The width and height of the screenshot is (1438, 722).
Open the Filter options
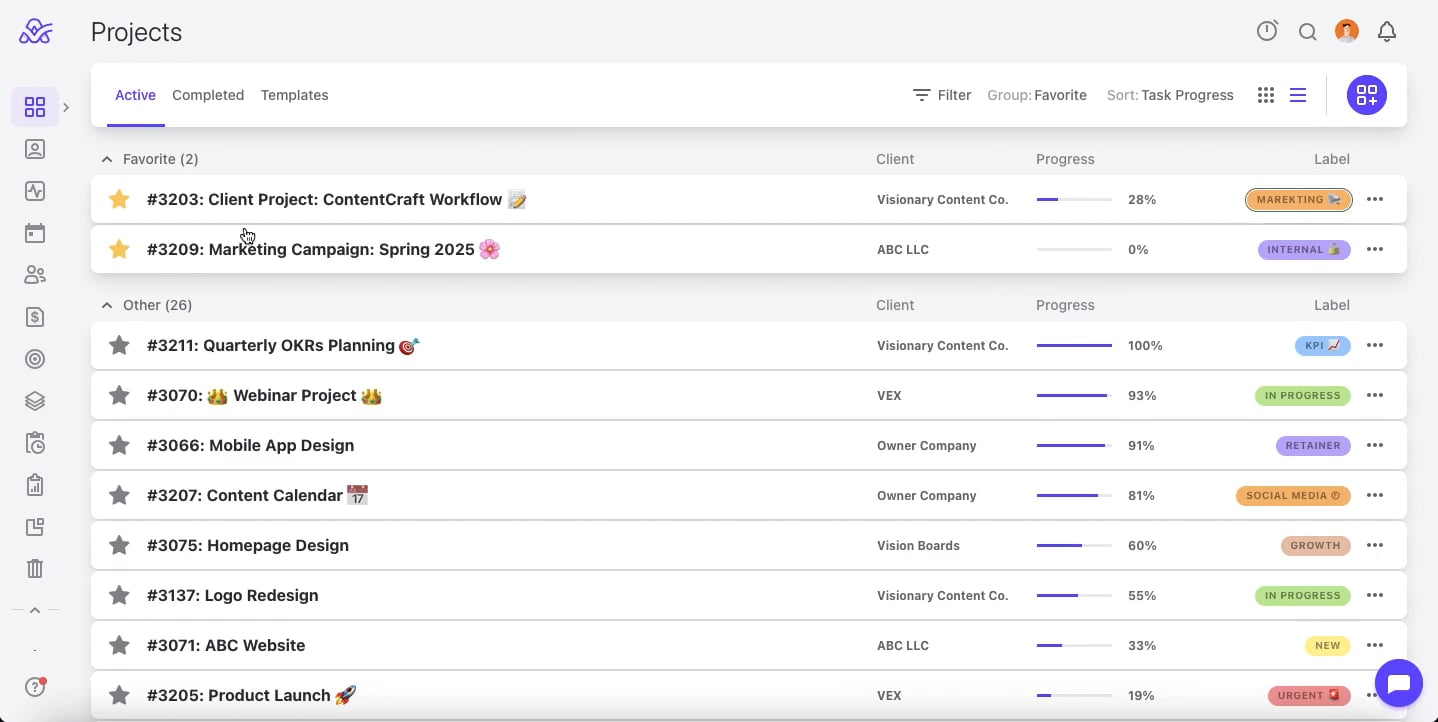tap(942, 95)
